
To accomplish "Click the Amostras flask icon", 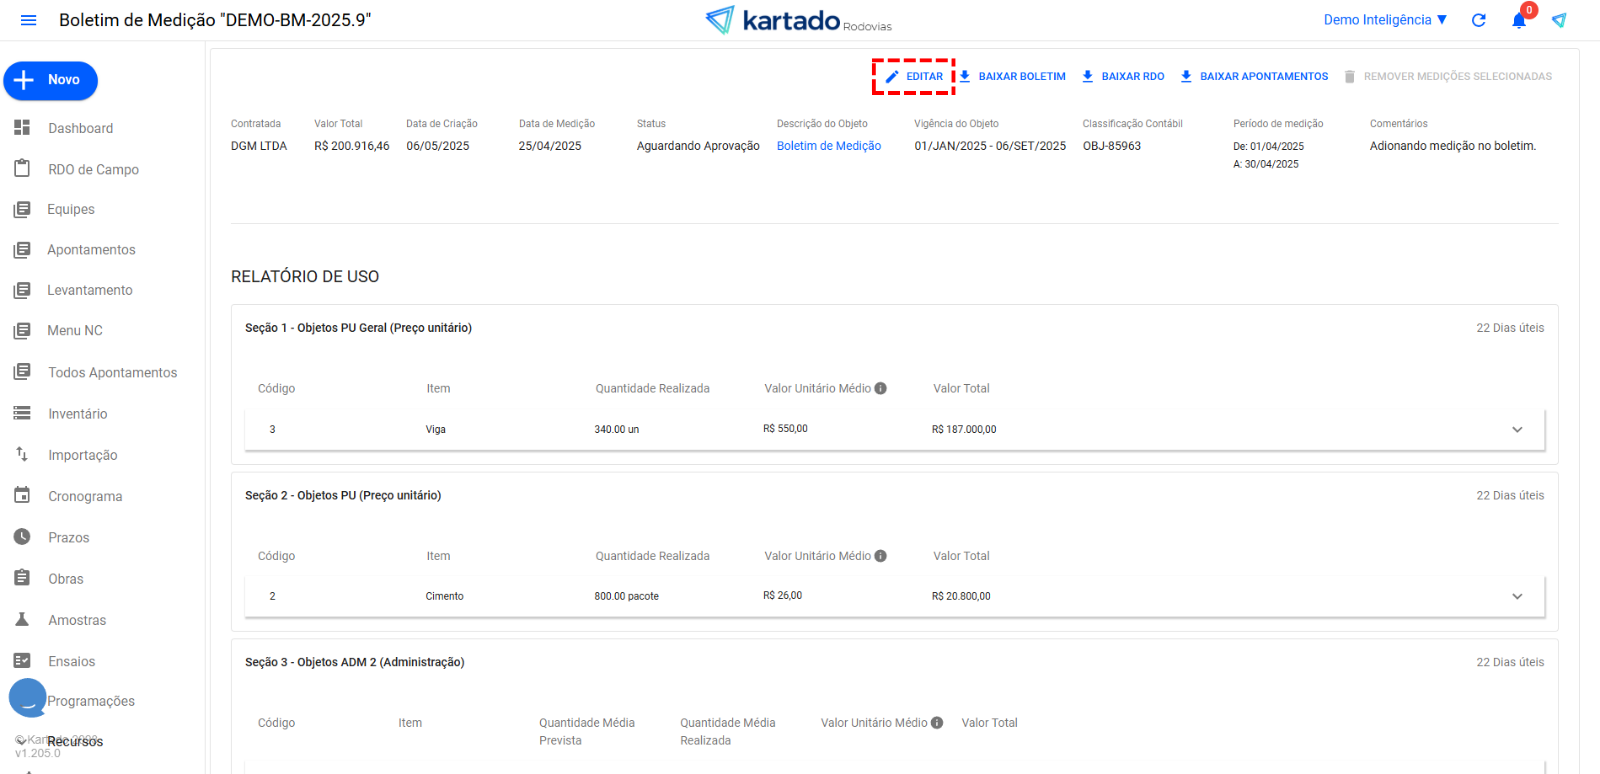I will pos(22,620).
